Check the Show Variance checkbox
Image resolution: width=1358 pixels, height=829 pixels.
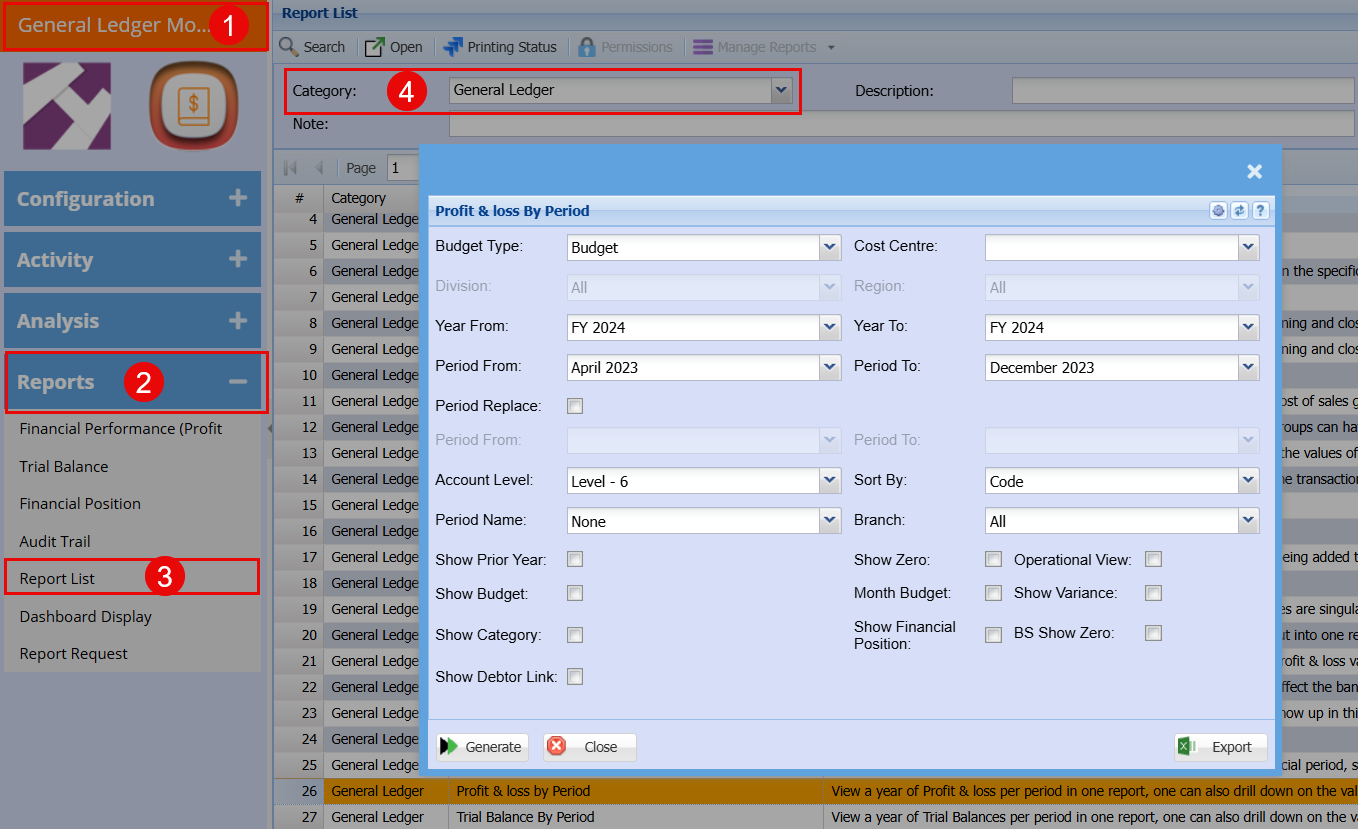click(1153, 593)
